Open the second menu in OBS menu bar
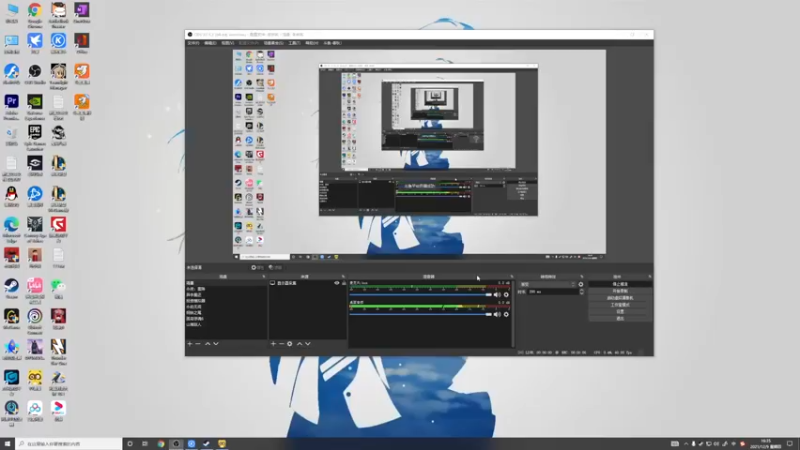The width and height of the screenshot is (800, 450). coord(210,43)
